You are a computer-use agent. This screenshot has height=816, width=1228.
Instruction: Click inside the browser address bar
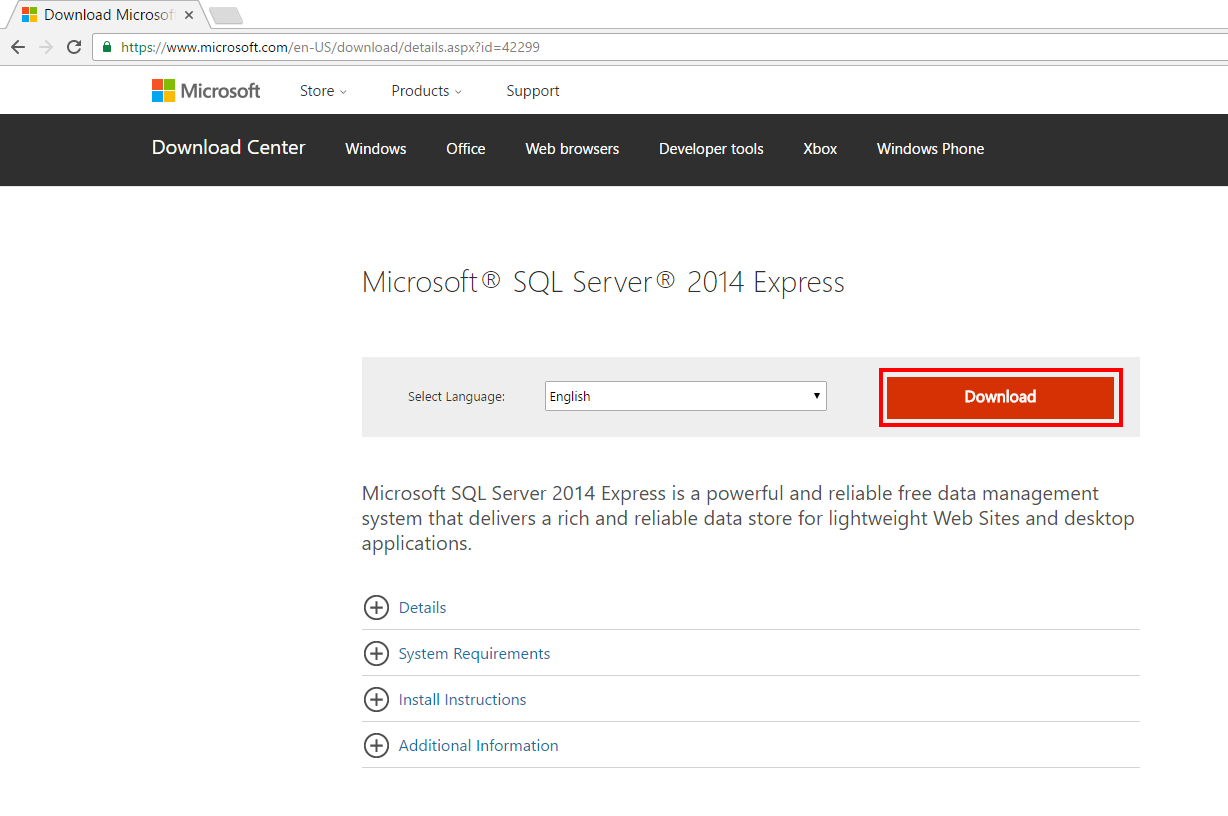pos(400,46)
